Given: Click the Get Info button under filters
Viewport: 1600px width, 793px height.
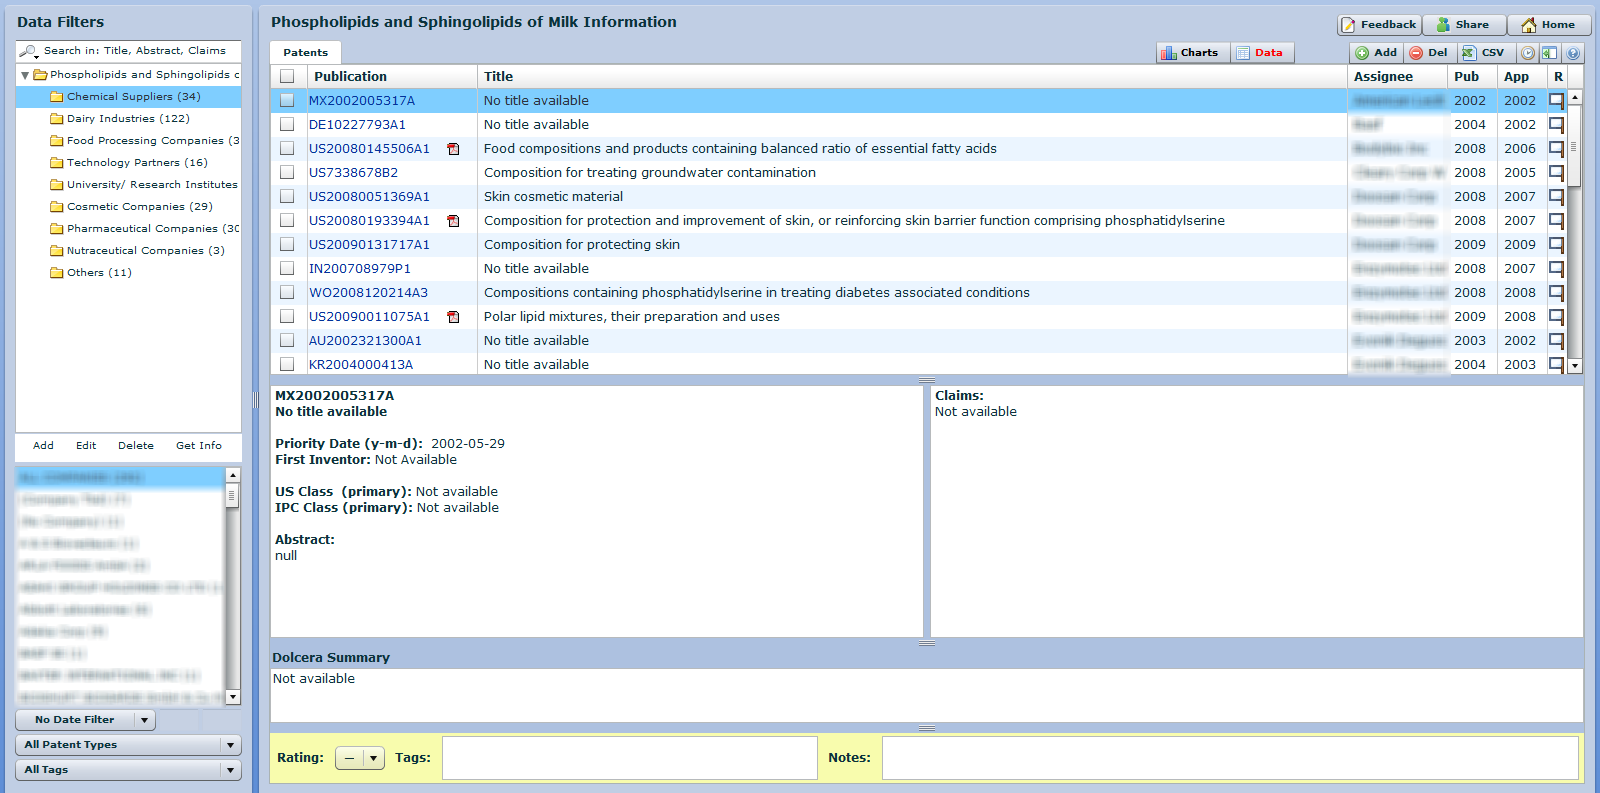Looking at the screenshot, I should pyautogui.click(x=199, y=446).
